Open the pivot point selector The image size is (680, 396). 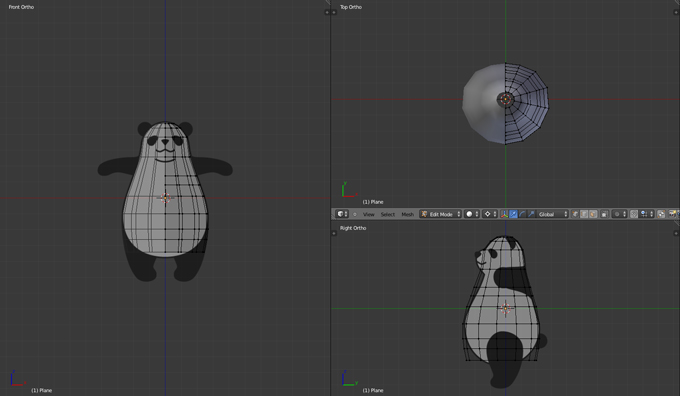[490, 214]
